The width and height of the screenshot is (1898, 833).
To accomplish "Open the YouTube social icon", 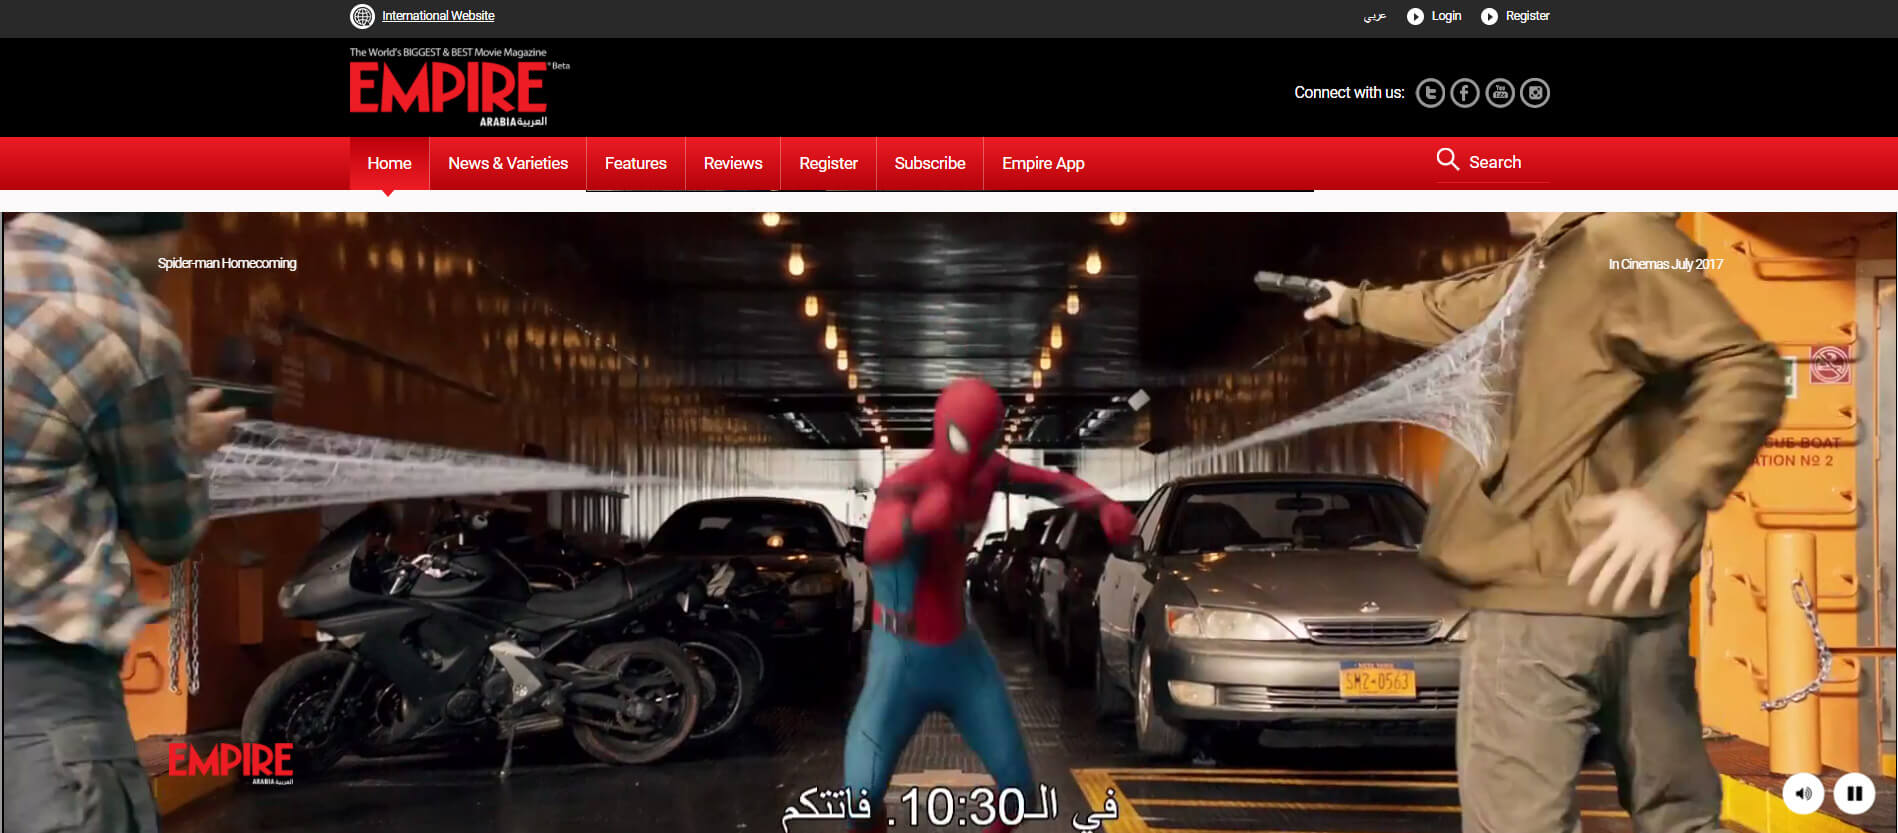I will click(1500, 93).
